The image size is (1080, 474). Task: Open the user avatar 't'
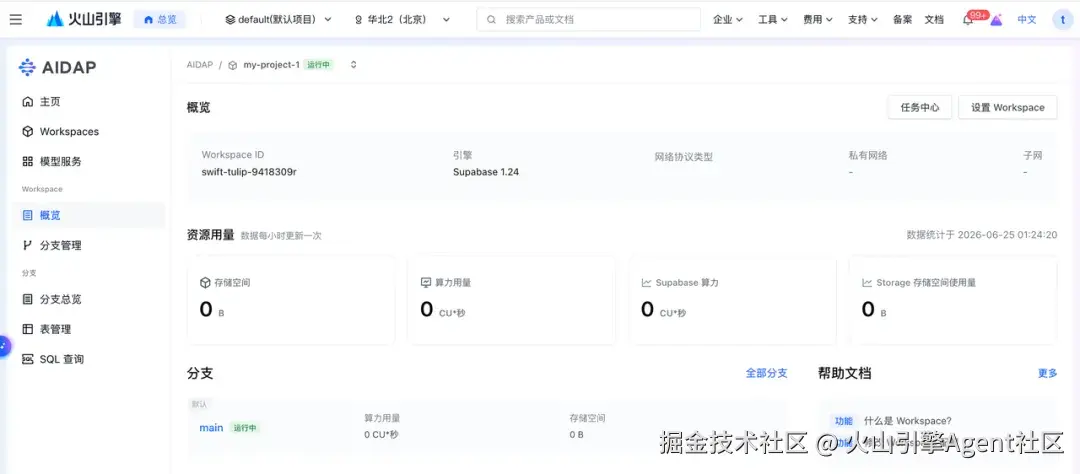tap(1063, 19)
